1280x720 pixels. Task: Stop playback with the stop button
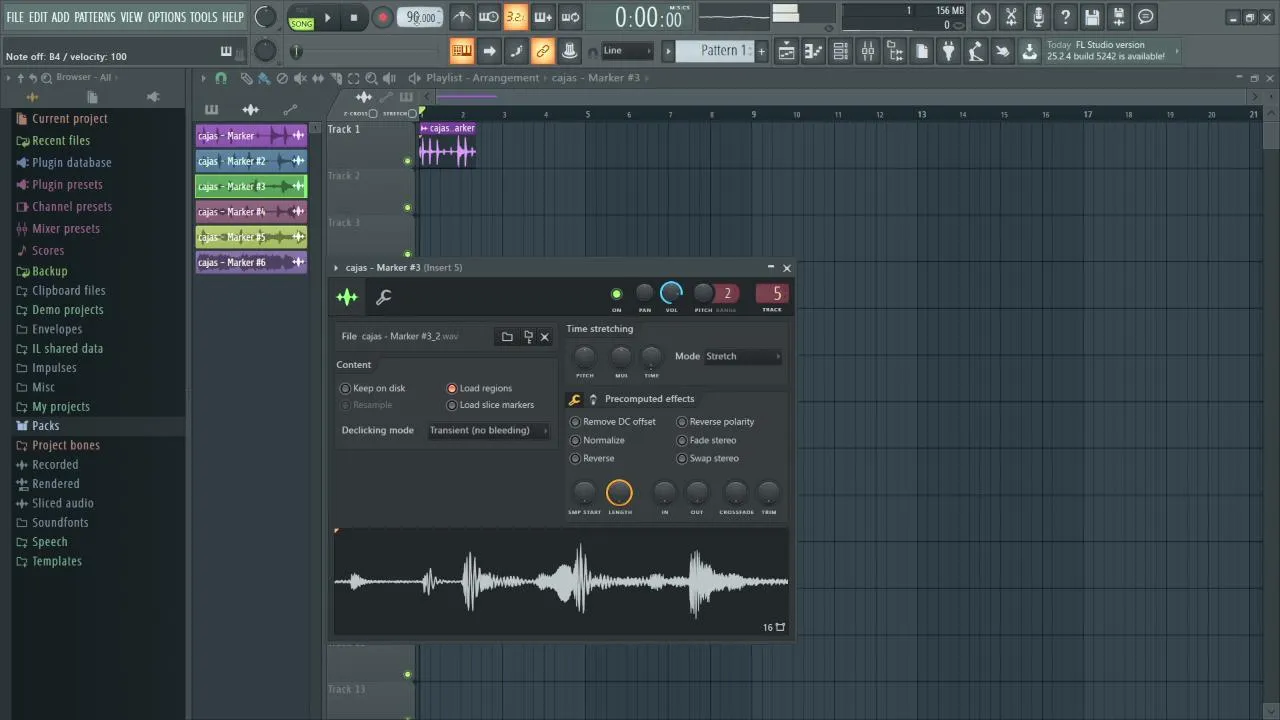(354, 17)
